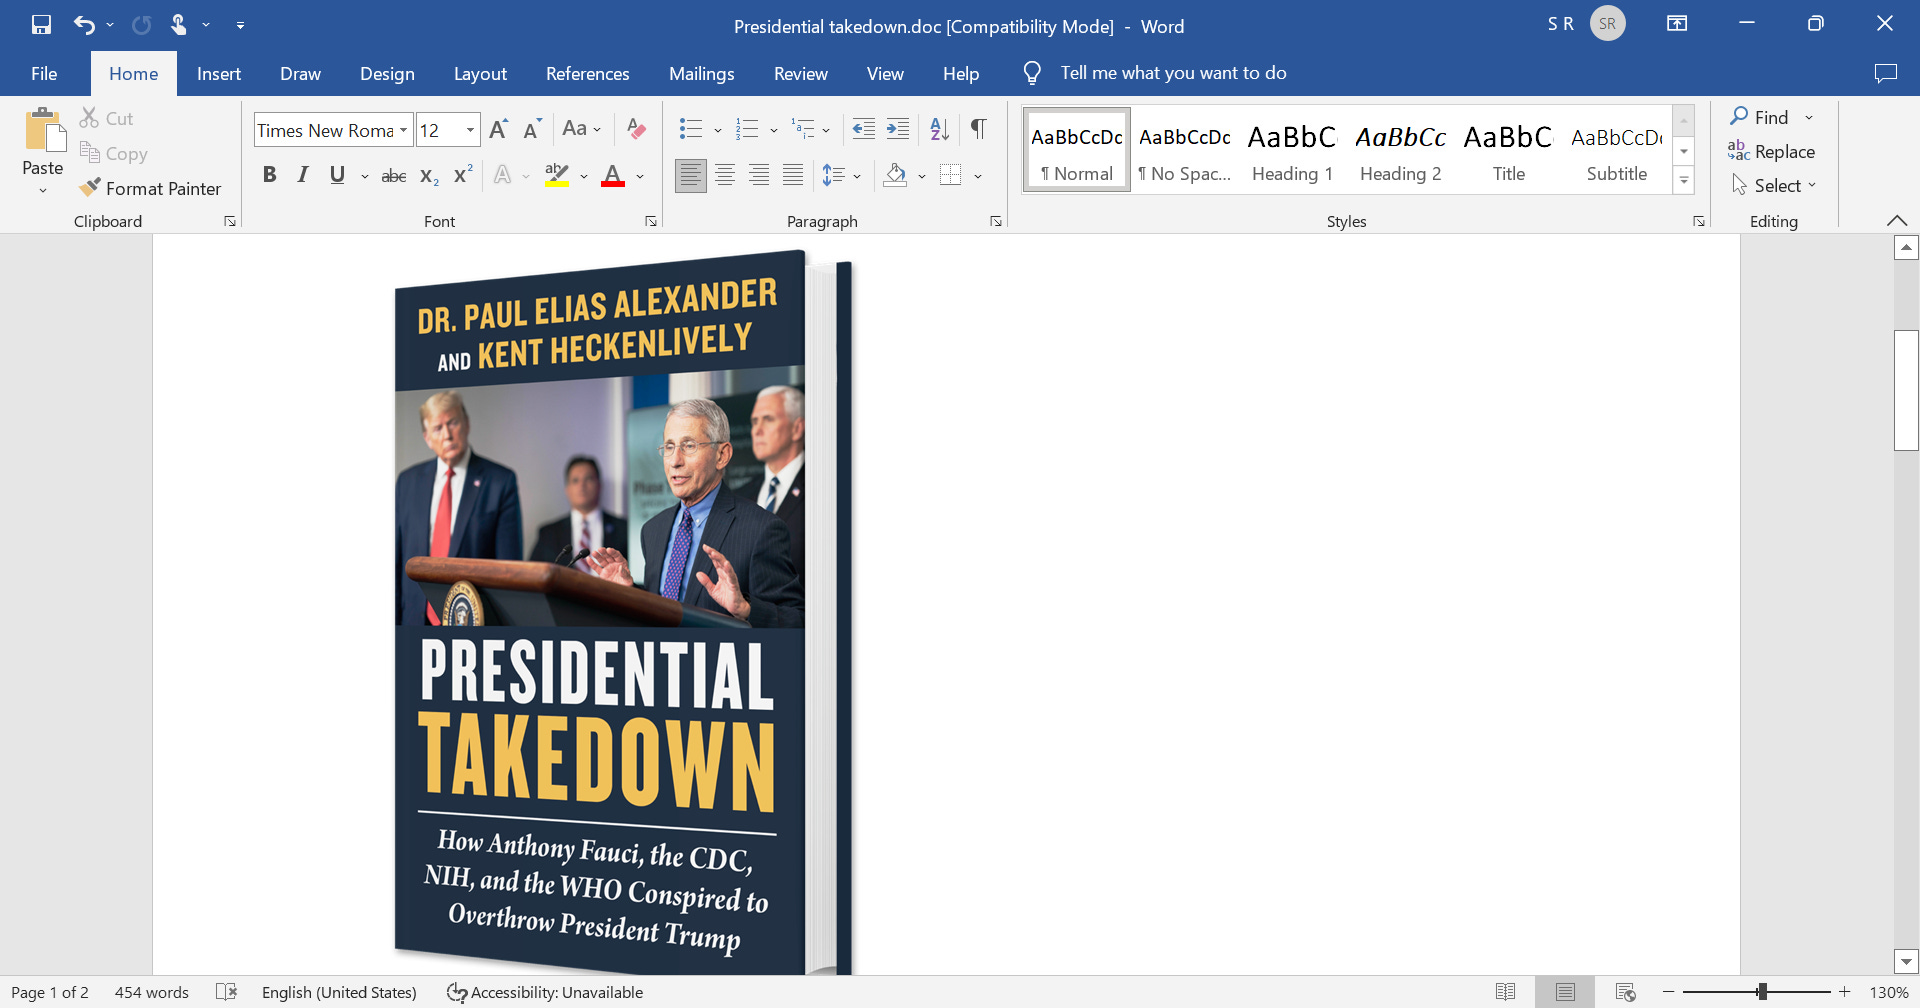This screenshot has width=1920, height=1008.
Task: Click the 454 words count
Action: click(x=151, y=992)
